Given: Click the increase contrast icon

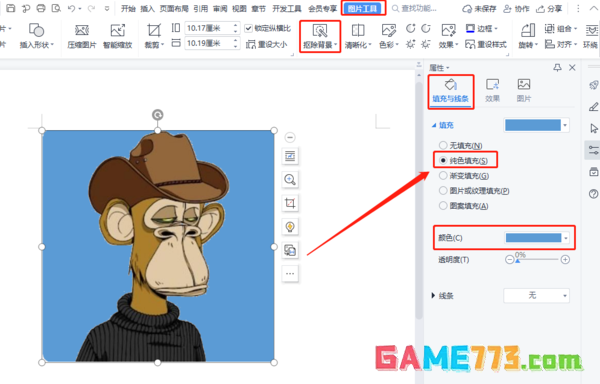Looking at the screenshot, I should (x=411, y=29).
